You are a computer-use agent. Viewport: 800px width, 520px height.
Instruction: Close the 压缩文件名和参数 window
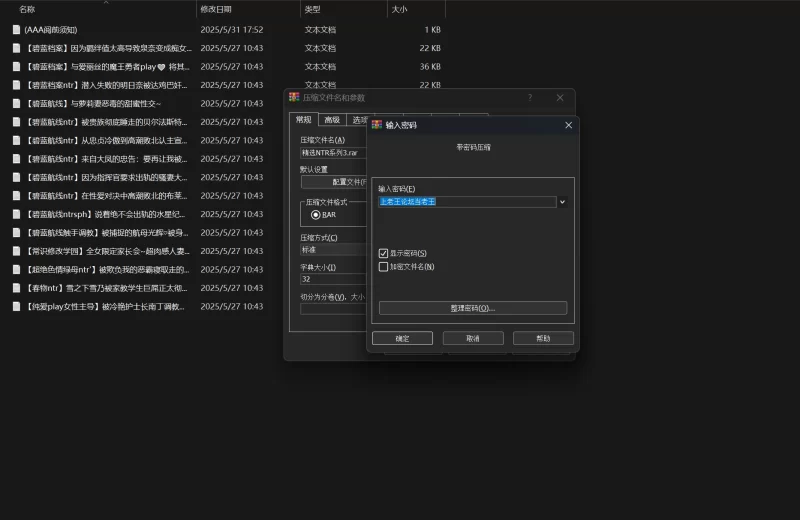(560, 97)
